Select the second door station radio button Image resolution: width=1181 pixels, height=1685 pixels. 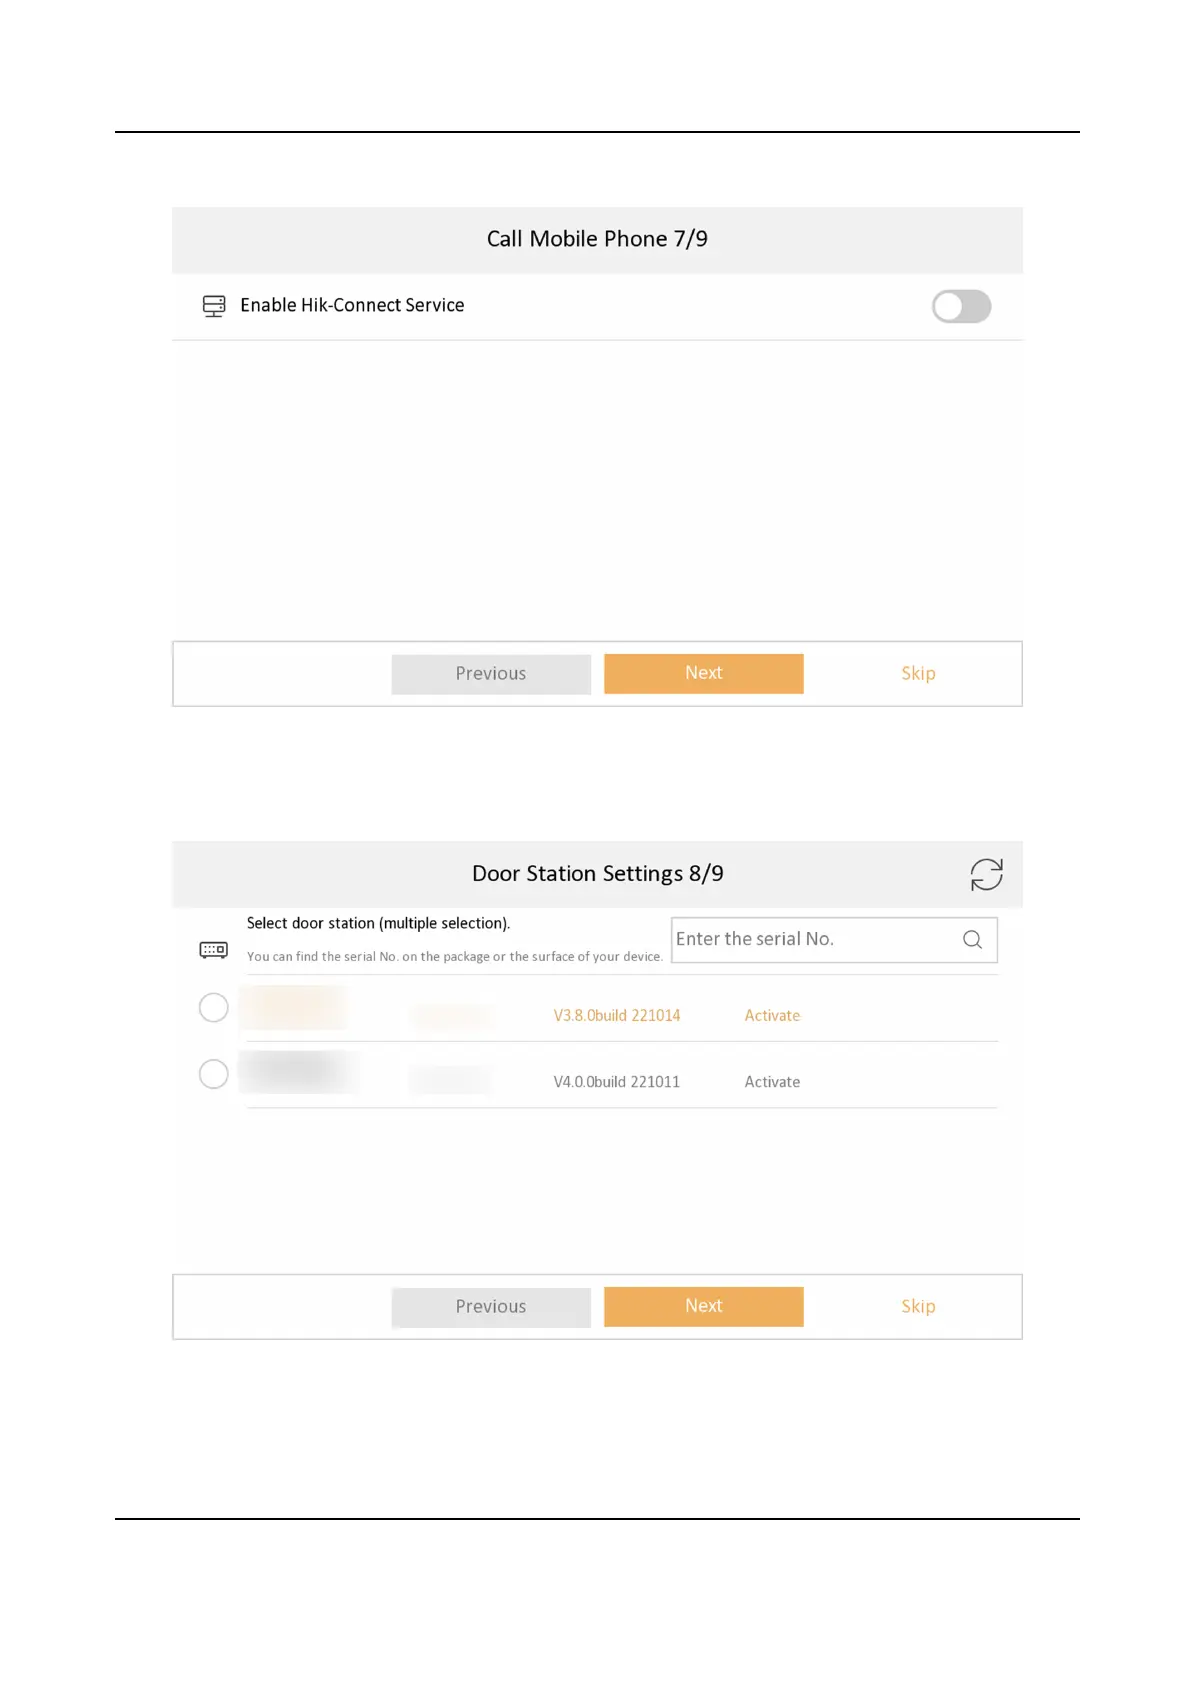(213, 1074)
